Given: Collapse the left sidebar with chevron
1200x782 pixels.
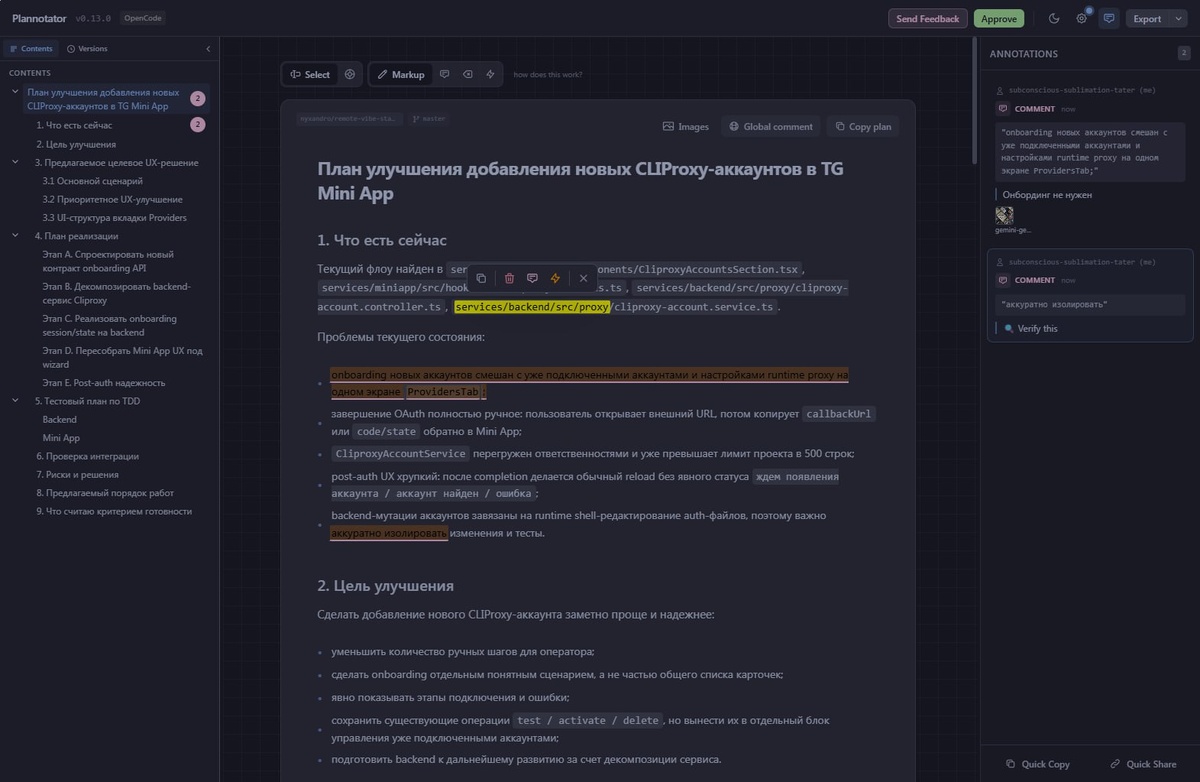Looking at the screenshot, I should click(x=208, y=48).
